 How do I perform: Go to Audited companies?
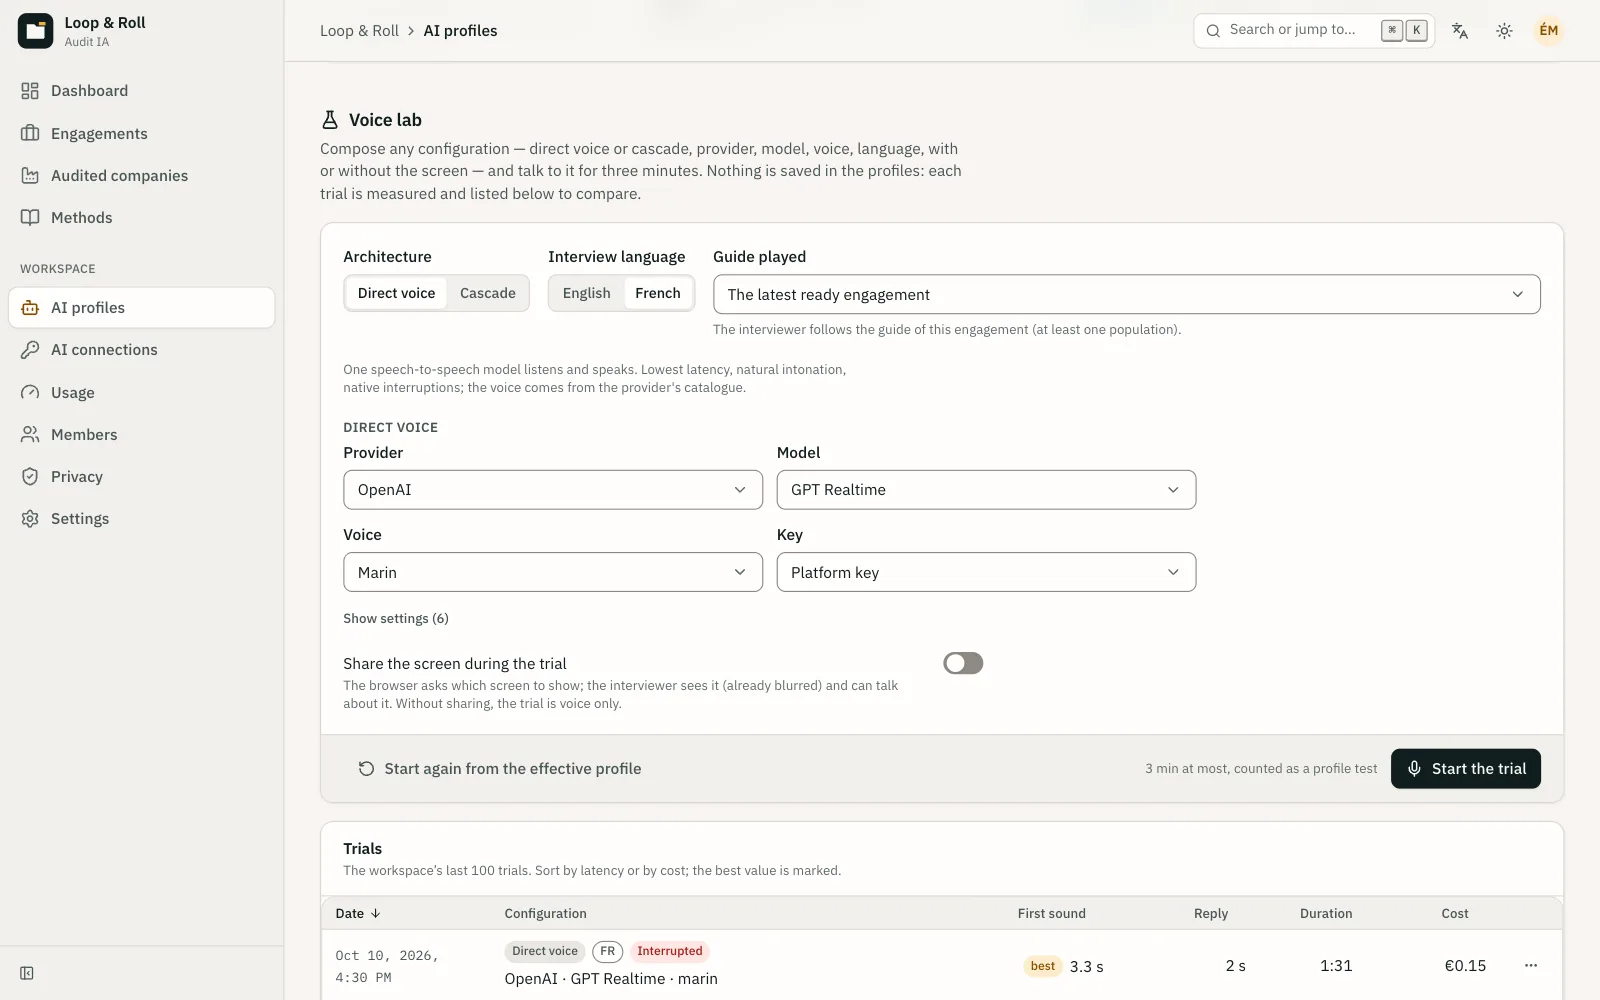pyautogui.click(x=141, y=175)
